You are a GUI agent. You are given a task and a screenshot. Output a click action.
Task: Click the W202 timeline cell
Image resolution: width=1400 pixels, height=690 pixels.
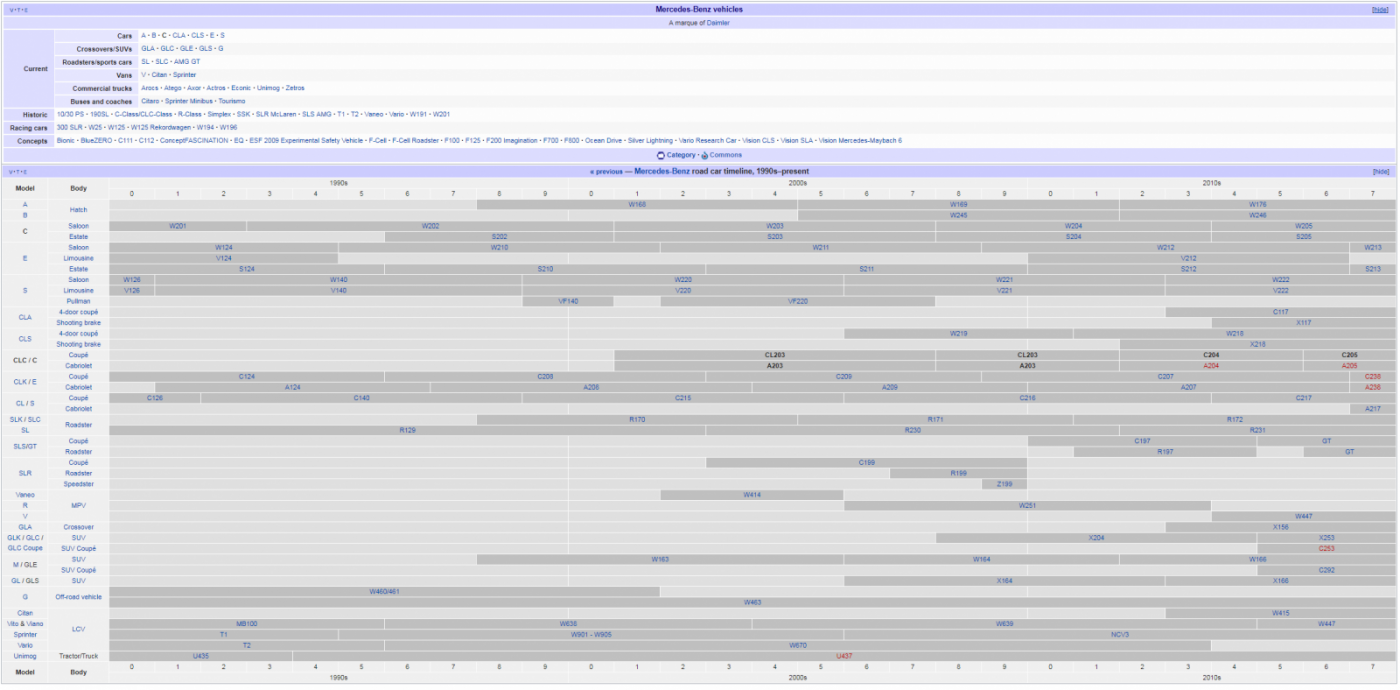(430, 226)
